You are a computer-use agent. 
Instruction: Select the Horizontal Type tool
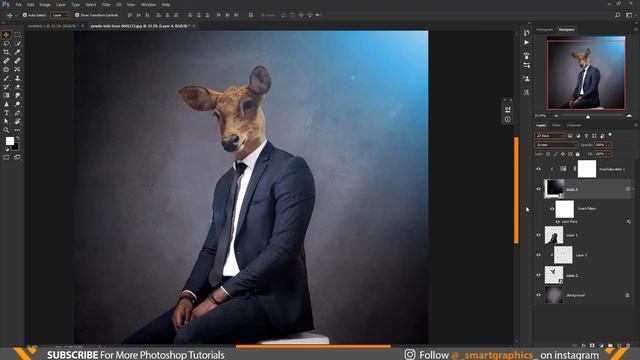6,113
